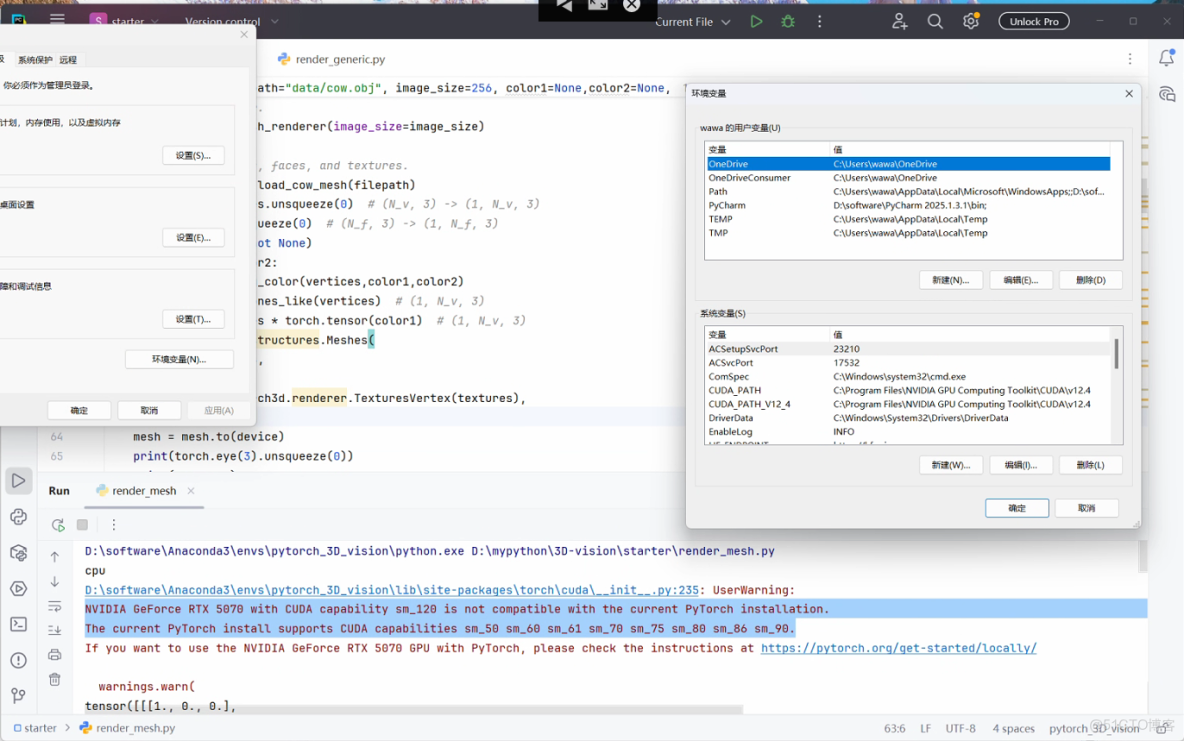Run the current file with green play icon
1184x741 pixels.
pos(756,20)
